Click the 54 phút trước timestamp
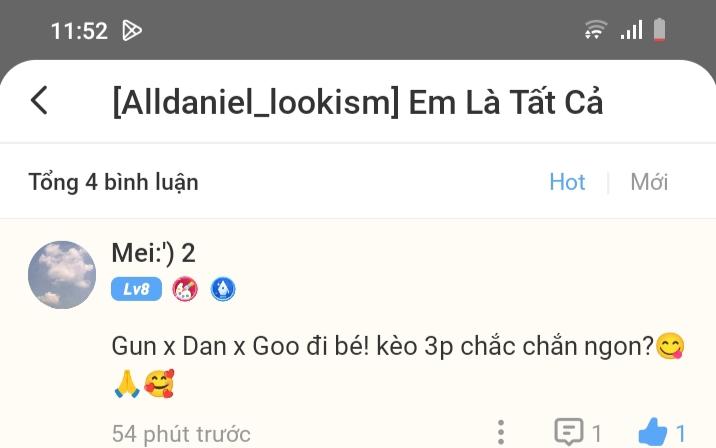The height and width of the screenshot is (448, 716). [181, 434]
